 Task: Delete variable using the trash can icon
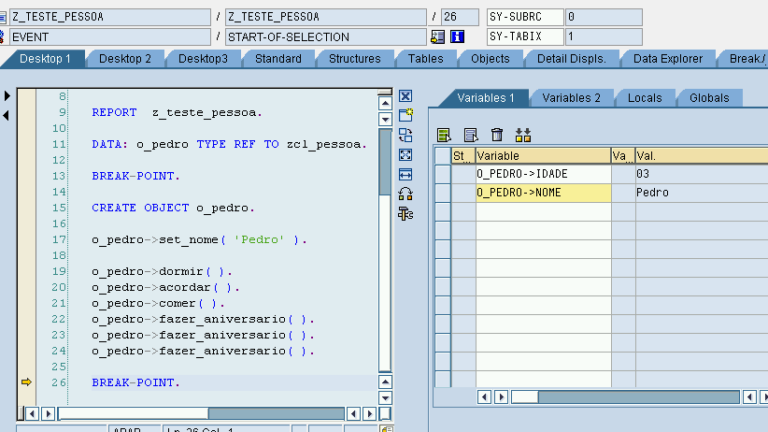(x=497, y=135)
